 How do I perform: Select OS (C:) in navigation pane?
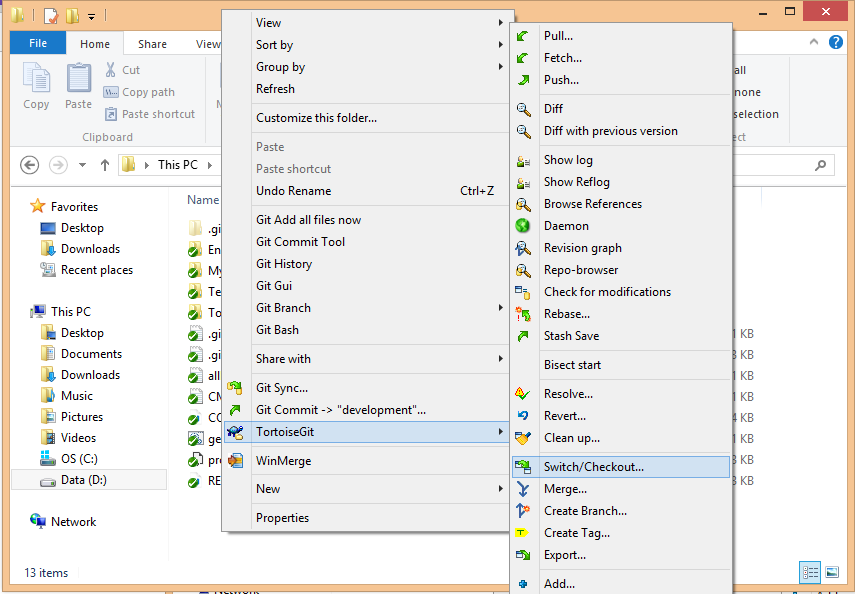click(x=79, y=459)
